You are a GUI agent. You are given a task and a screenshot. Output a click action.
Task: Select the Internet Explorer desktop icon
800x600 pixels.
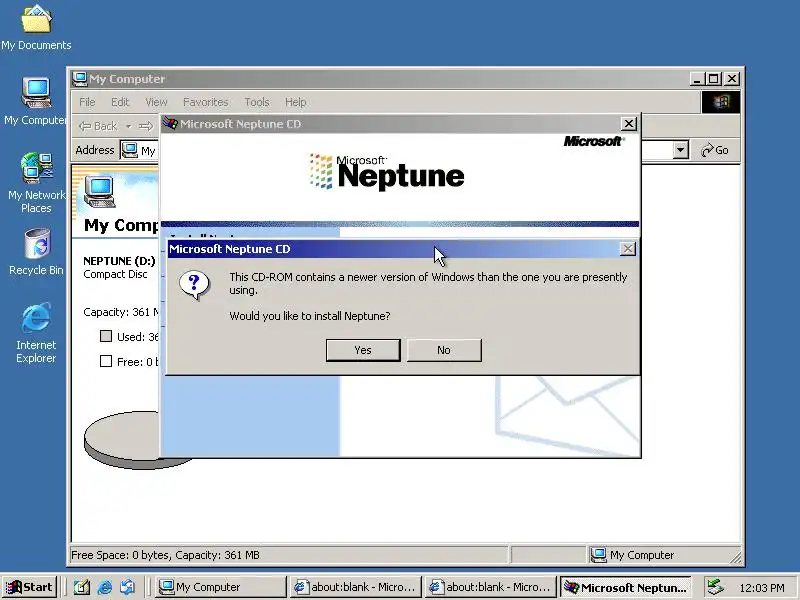click(36, 333)
